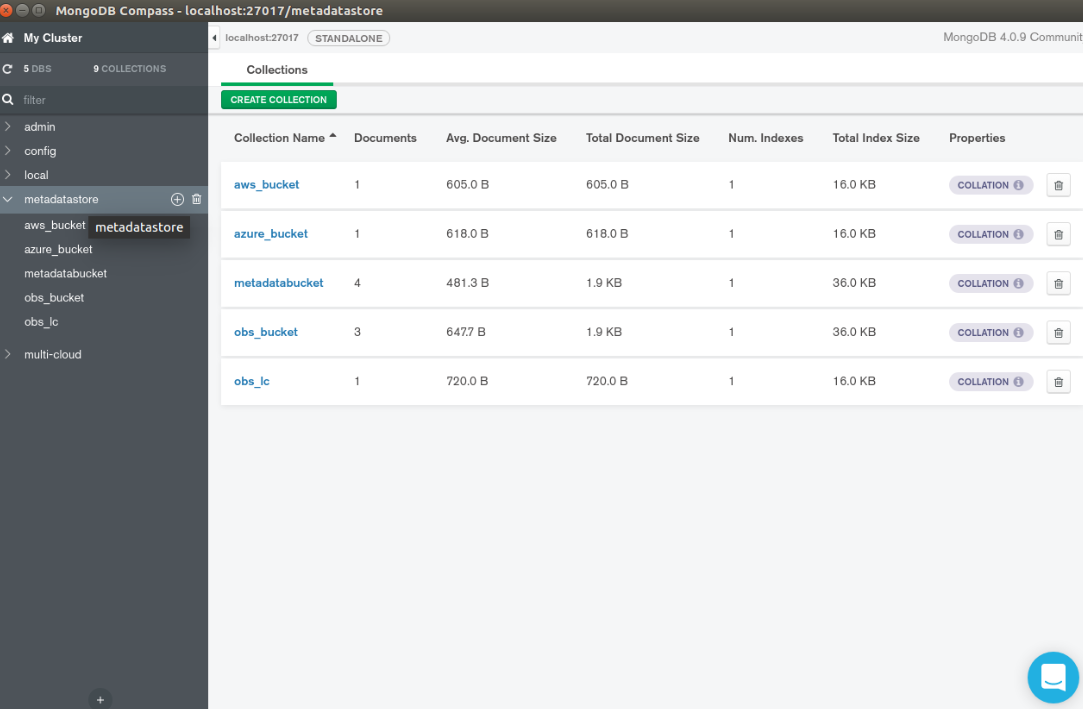Open azure_bucket collection link in table

(271, 233)
